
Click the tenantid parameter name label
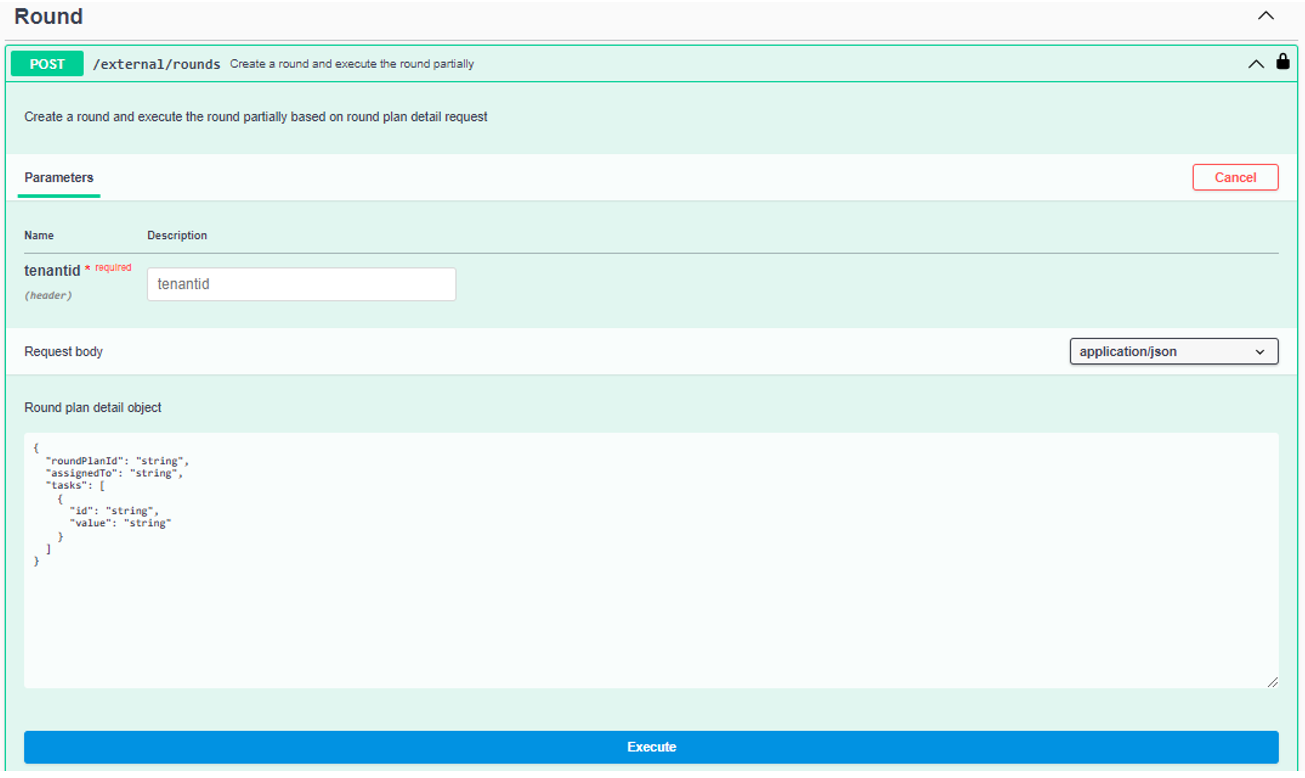52,271
